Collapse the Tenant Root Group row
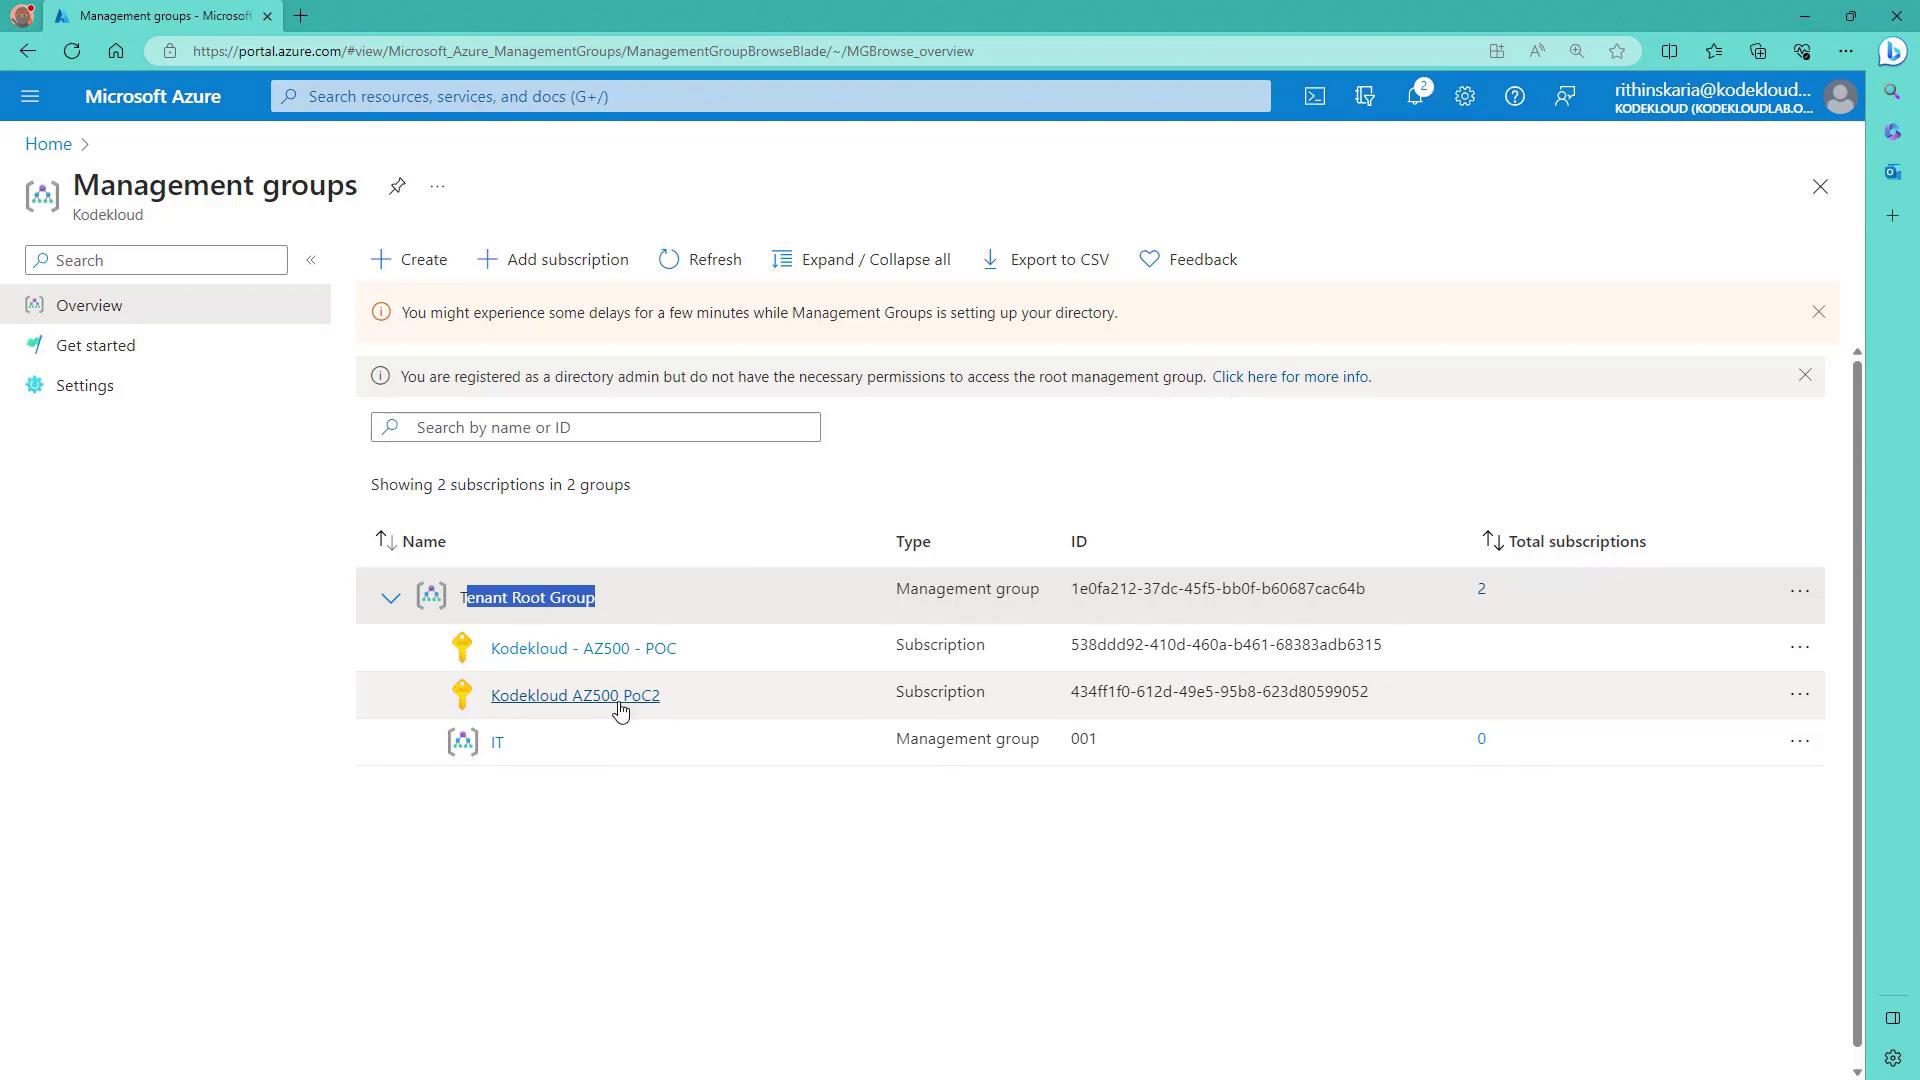 click(391, 598)
